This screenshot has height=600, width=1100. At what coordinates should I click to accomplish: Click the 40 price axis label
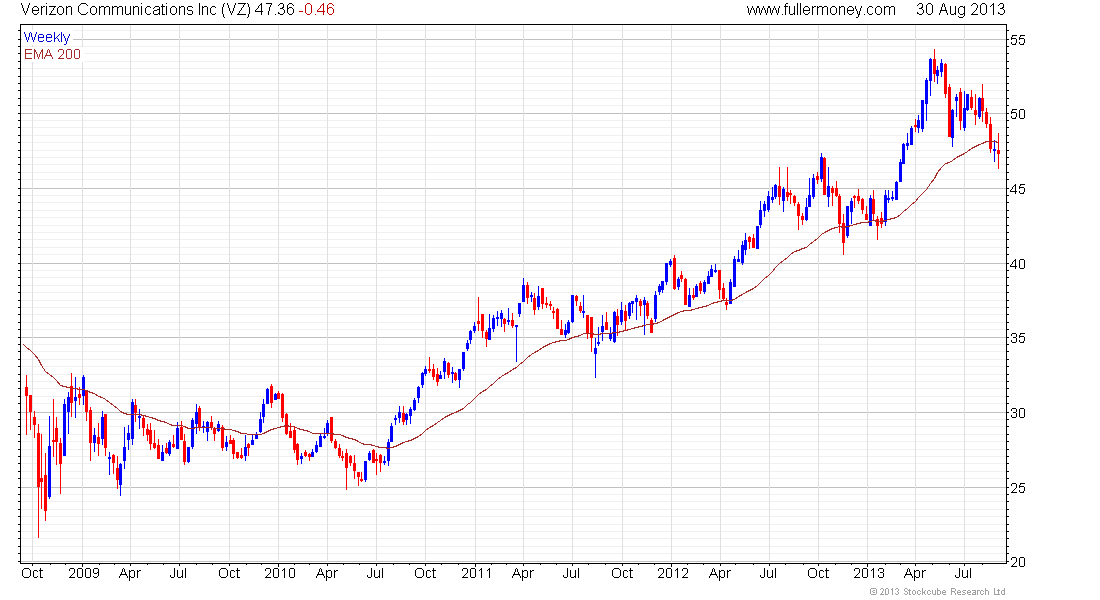tap(1017, 265)
